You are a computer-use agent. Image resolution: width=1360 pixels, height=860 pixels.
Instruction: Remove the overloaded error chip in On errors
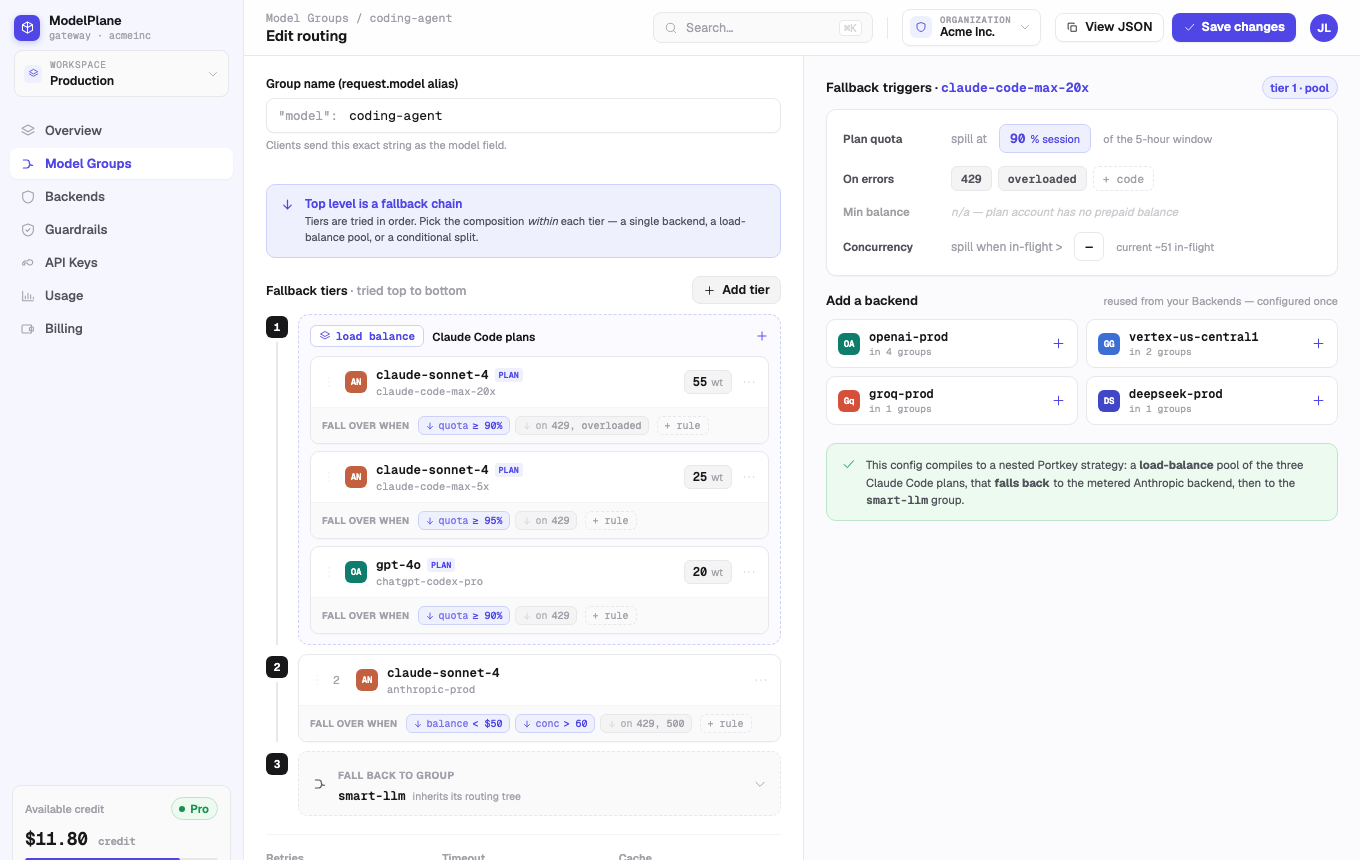1042,179
